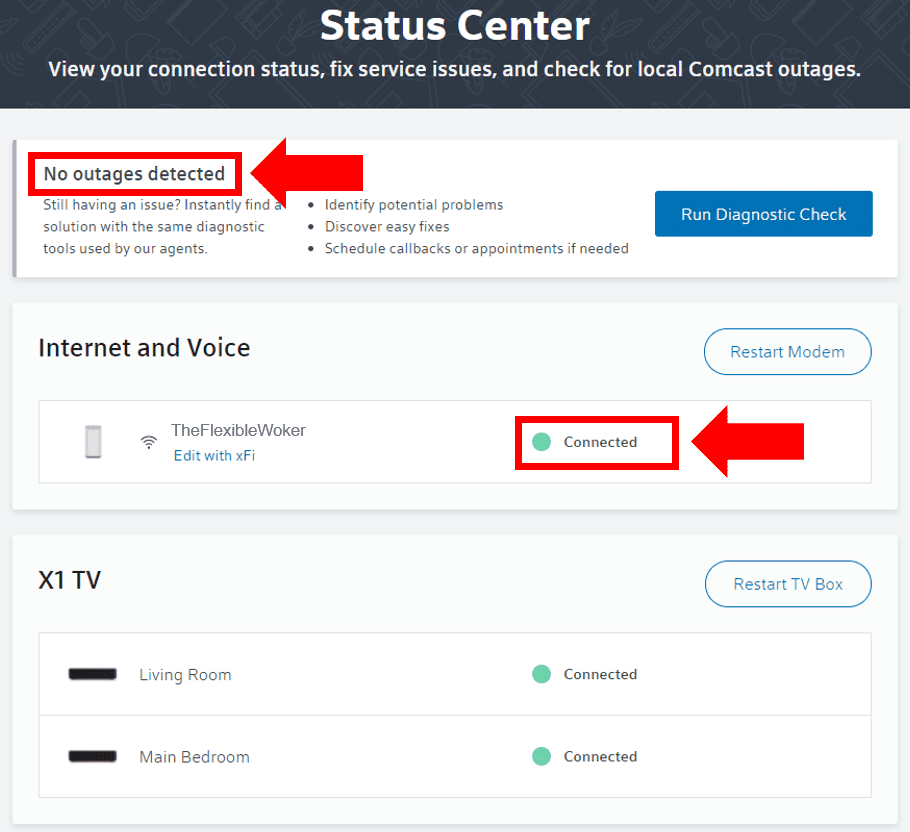The height and width of the screenshot is (832, 910).
Task: Click the green status dot for TheFlexibleWoker
Action: (541, 442)
